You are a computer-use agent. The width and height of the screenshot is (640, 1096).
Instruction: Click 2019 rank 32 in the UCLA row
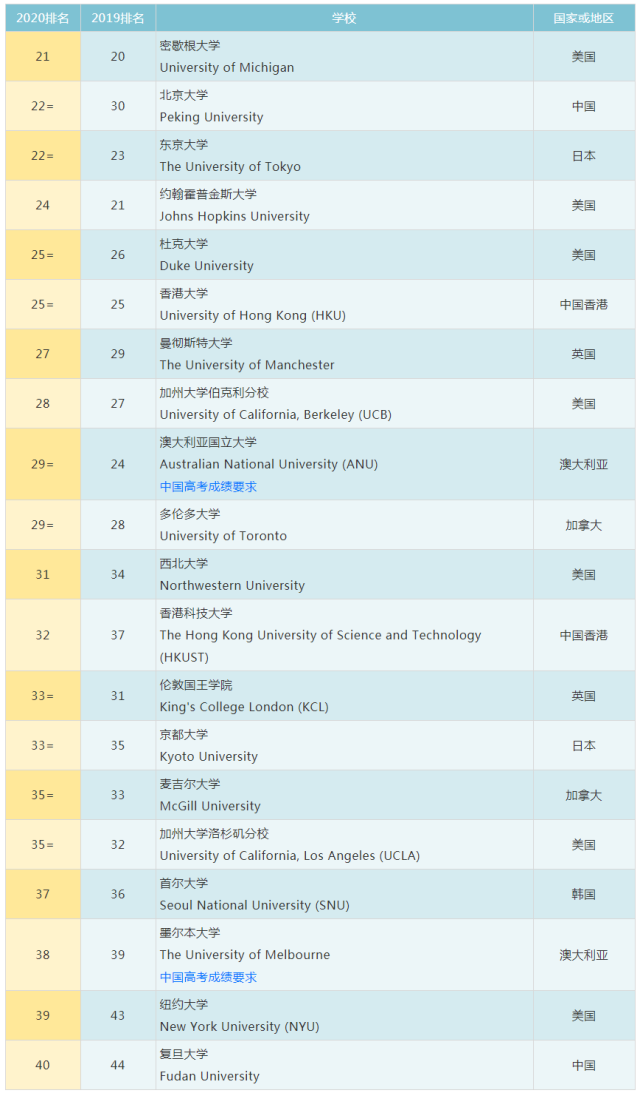[118, 845]
